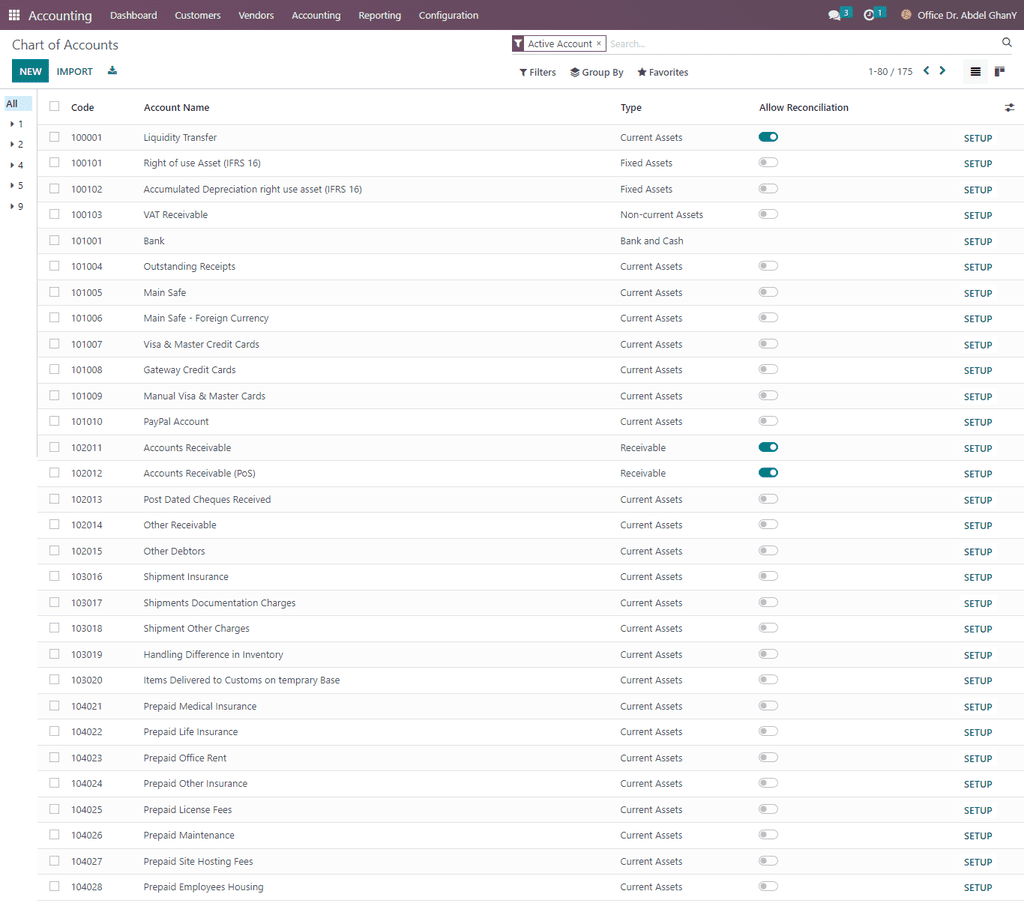This screenshot has width=1024, height=903.
Task: Enable reconciliation for Other Debtors
Action: (x=768, y=550)
